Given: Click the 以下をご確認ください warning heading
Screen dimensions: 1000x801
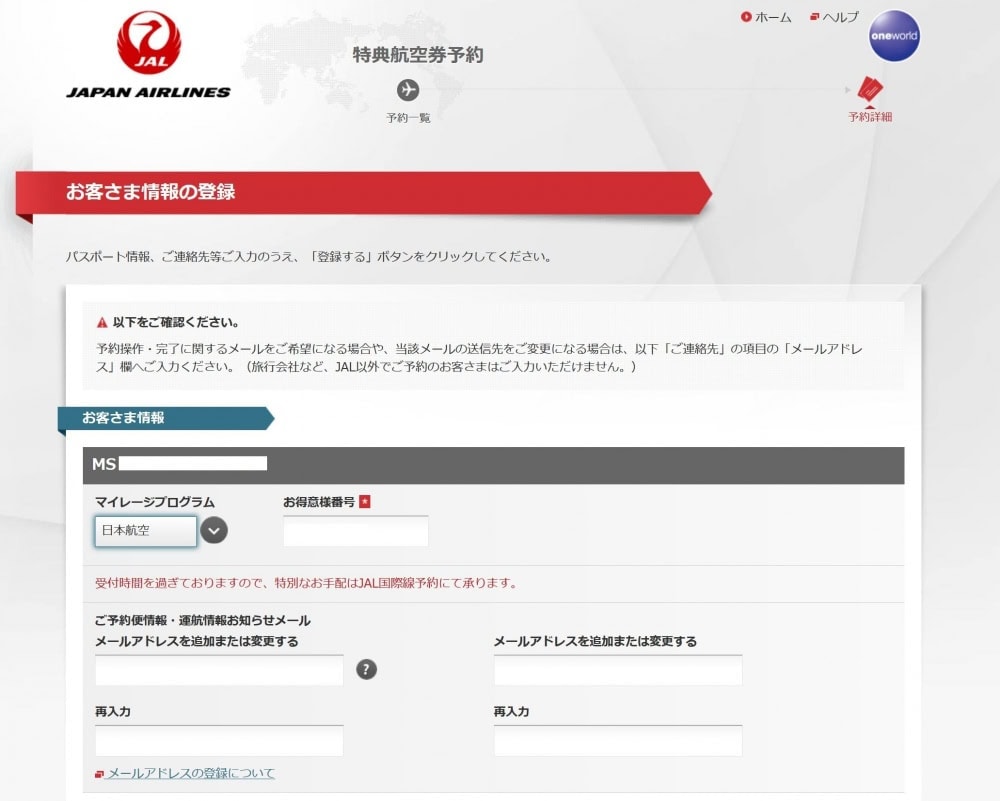Looking at the screenshot, I should pyautogui.click(x=176, y=323).
